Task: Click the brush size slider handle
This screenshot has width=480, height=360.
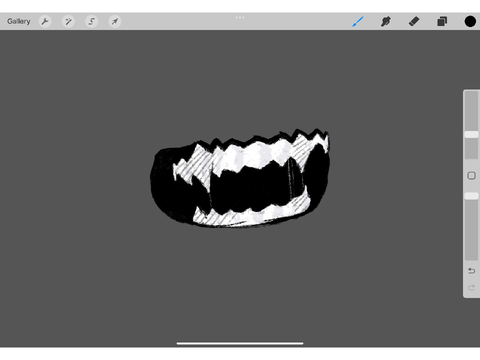Action: 471,134
